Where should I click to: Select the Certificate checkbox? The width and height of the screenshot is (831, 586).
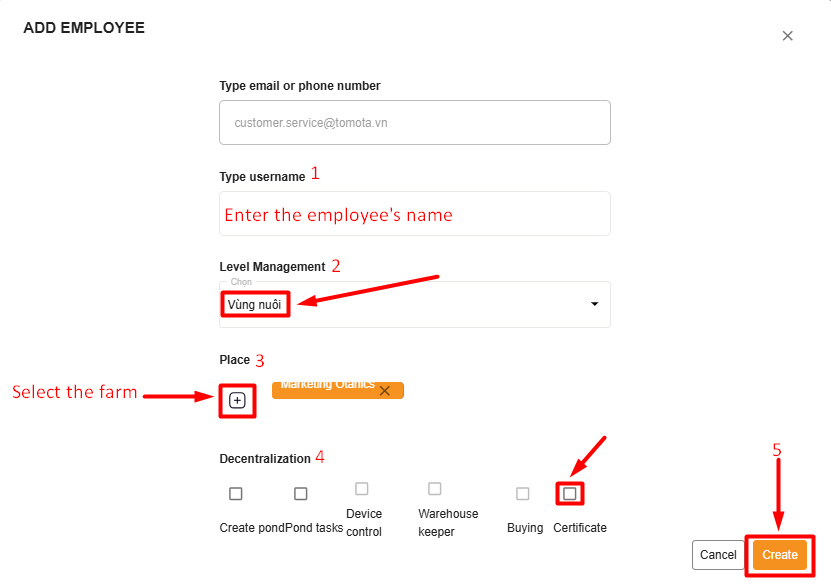pyautogui.click(x=570, y=493)
